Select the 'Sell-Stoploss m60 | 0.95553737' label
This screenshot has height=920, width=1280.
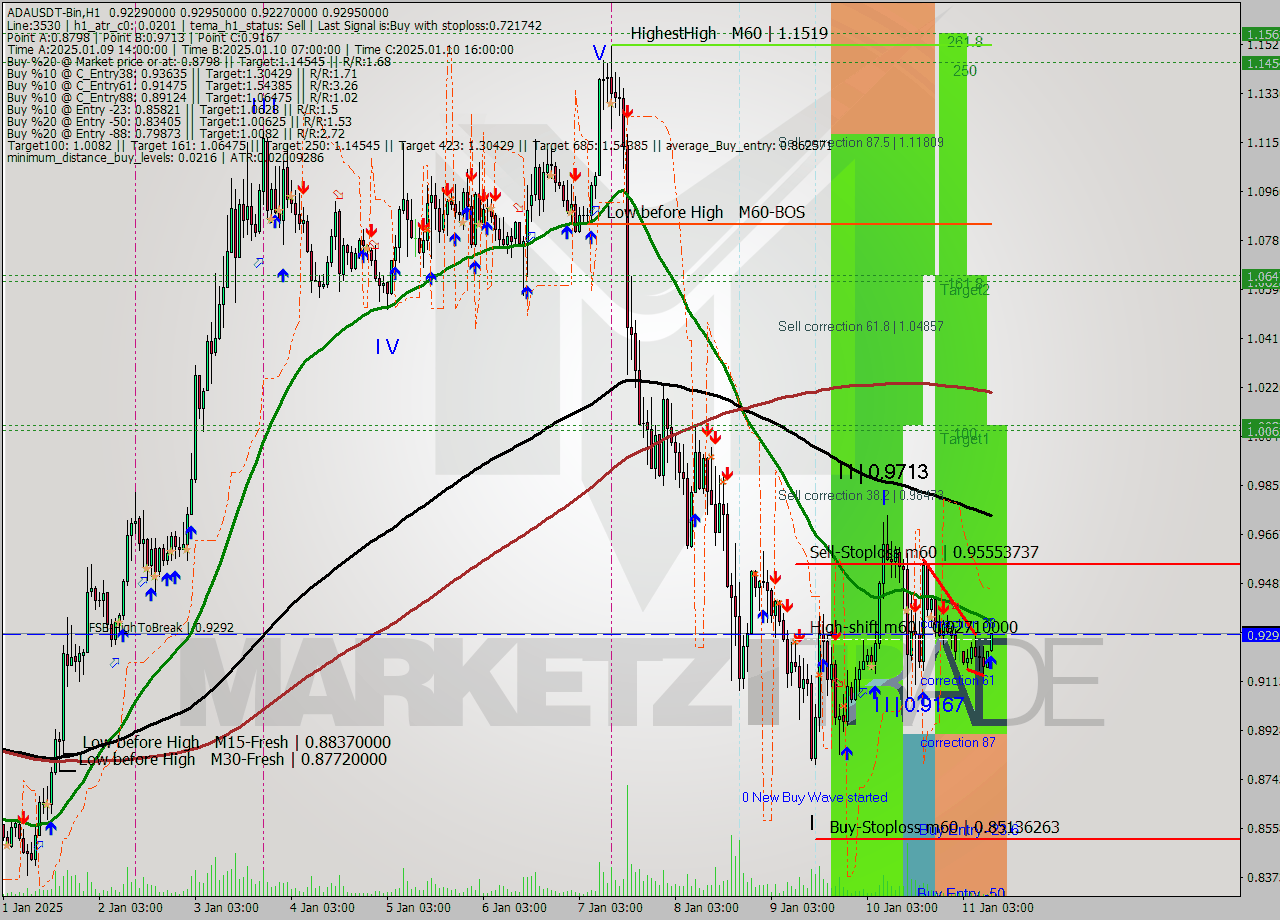(x=924, y=552)
